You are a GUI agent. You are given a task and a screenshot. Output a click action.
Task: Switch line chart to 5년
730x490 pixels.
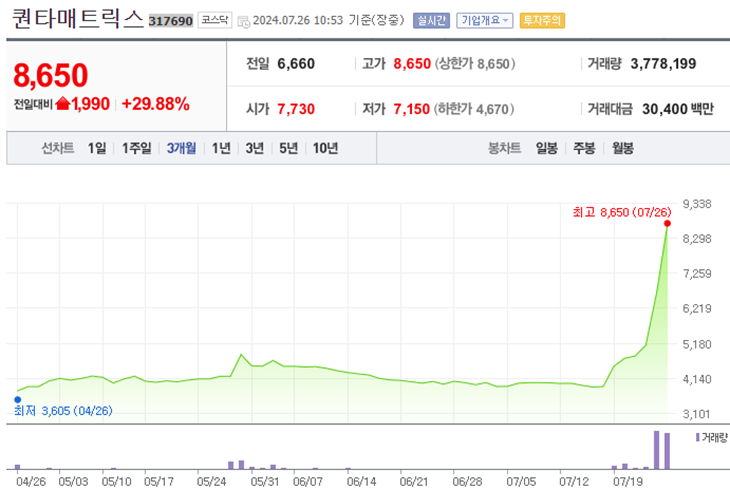(288, 148)
